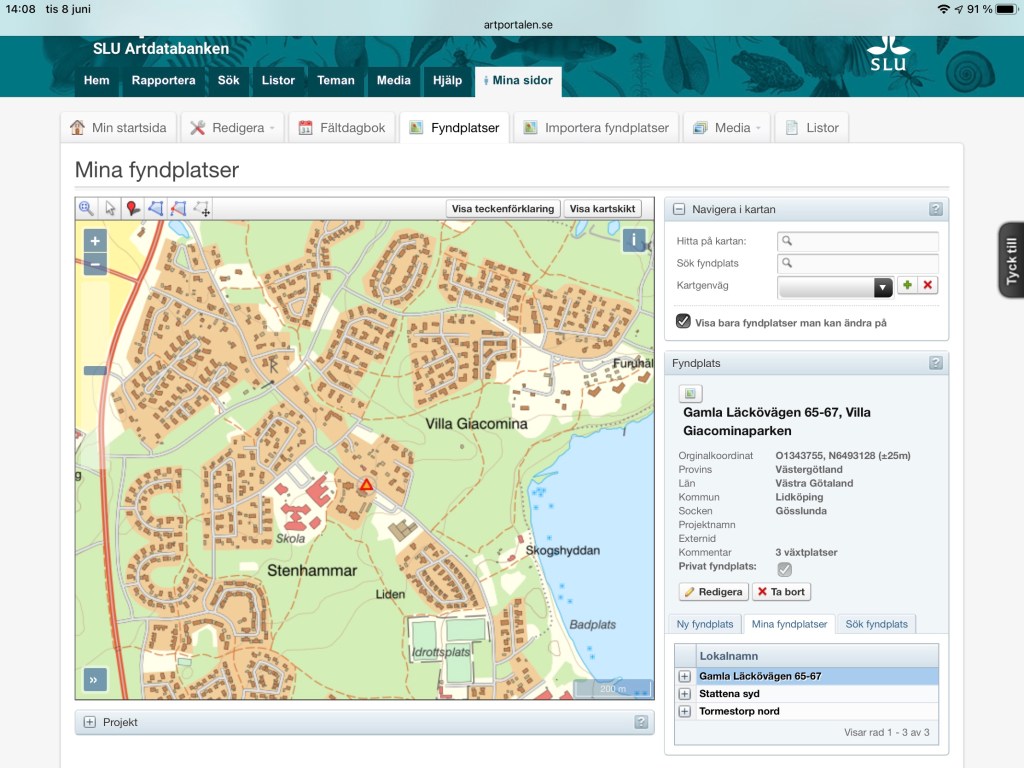The height and width of the screenshot is (768, 1024).
Task: Choose the red point marker tool
Action: click(133, 208)
